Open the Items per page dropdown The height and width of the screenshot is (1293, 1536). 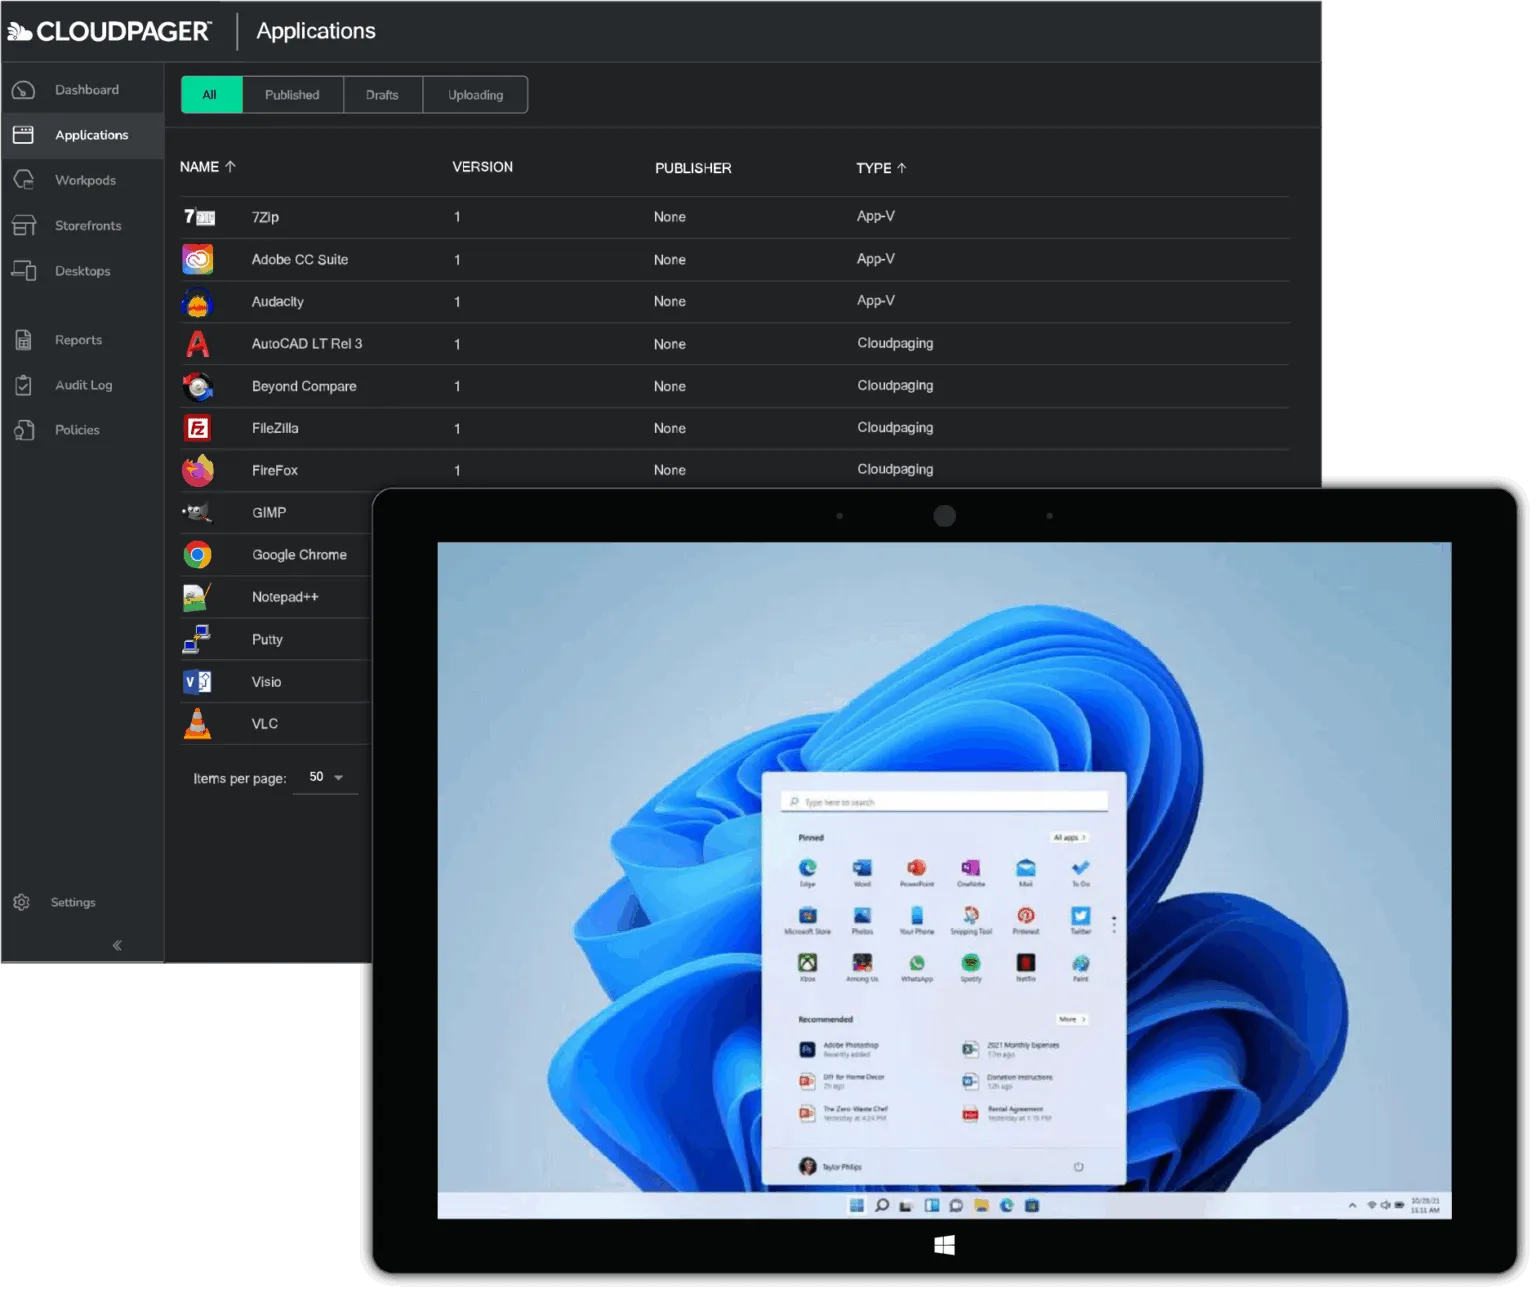coord(325,776)
